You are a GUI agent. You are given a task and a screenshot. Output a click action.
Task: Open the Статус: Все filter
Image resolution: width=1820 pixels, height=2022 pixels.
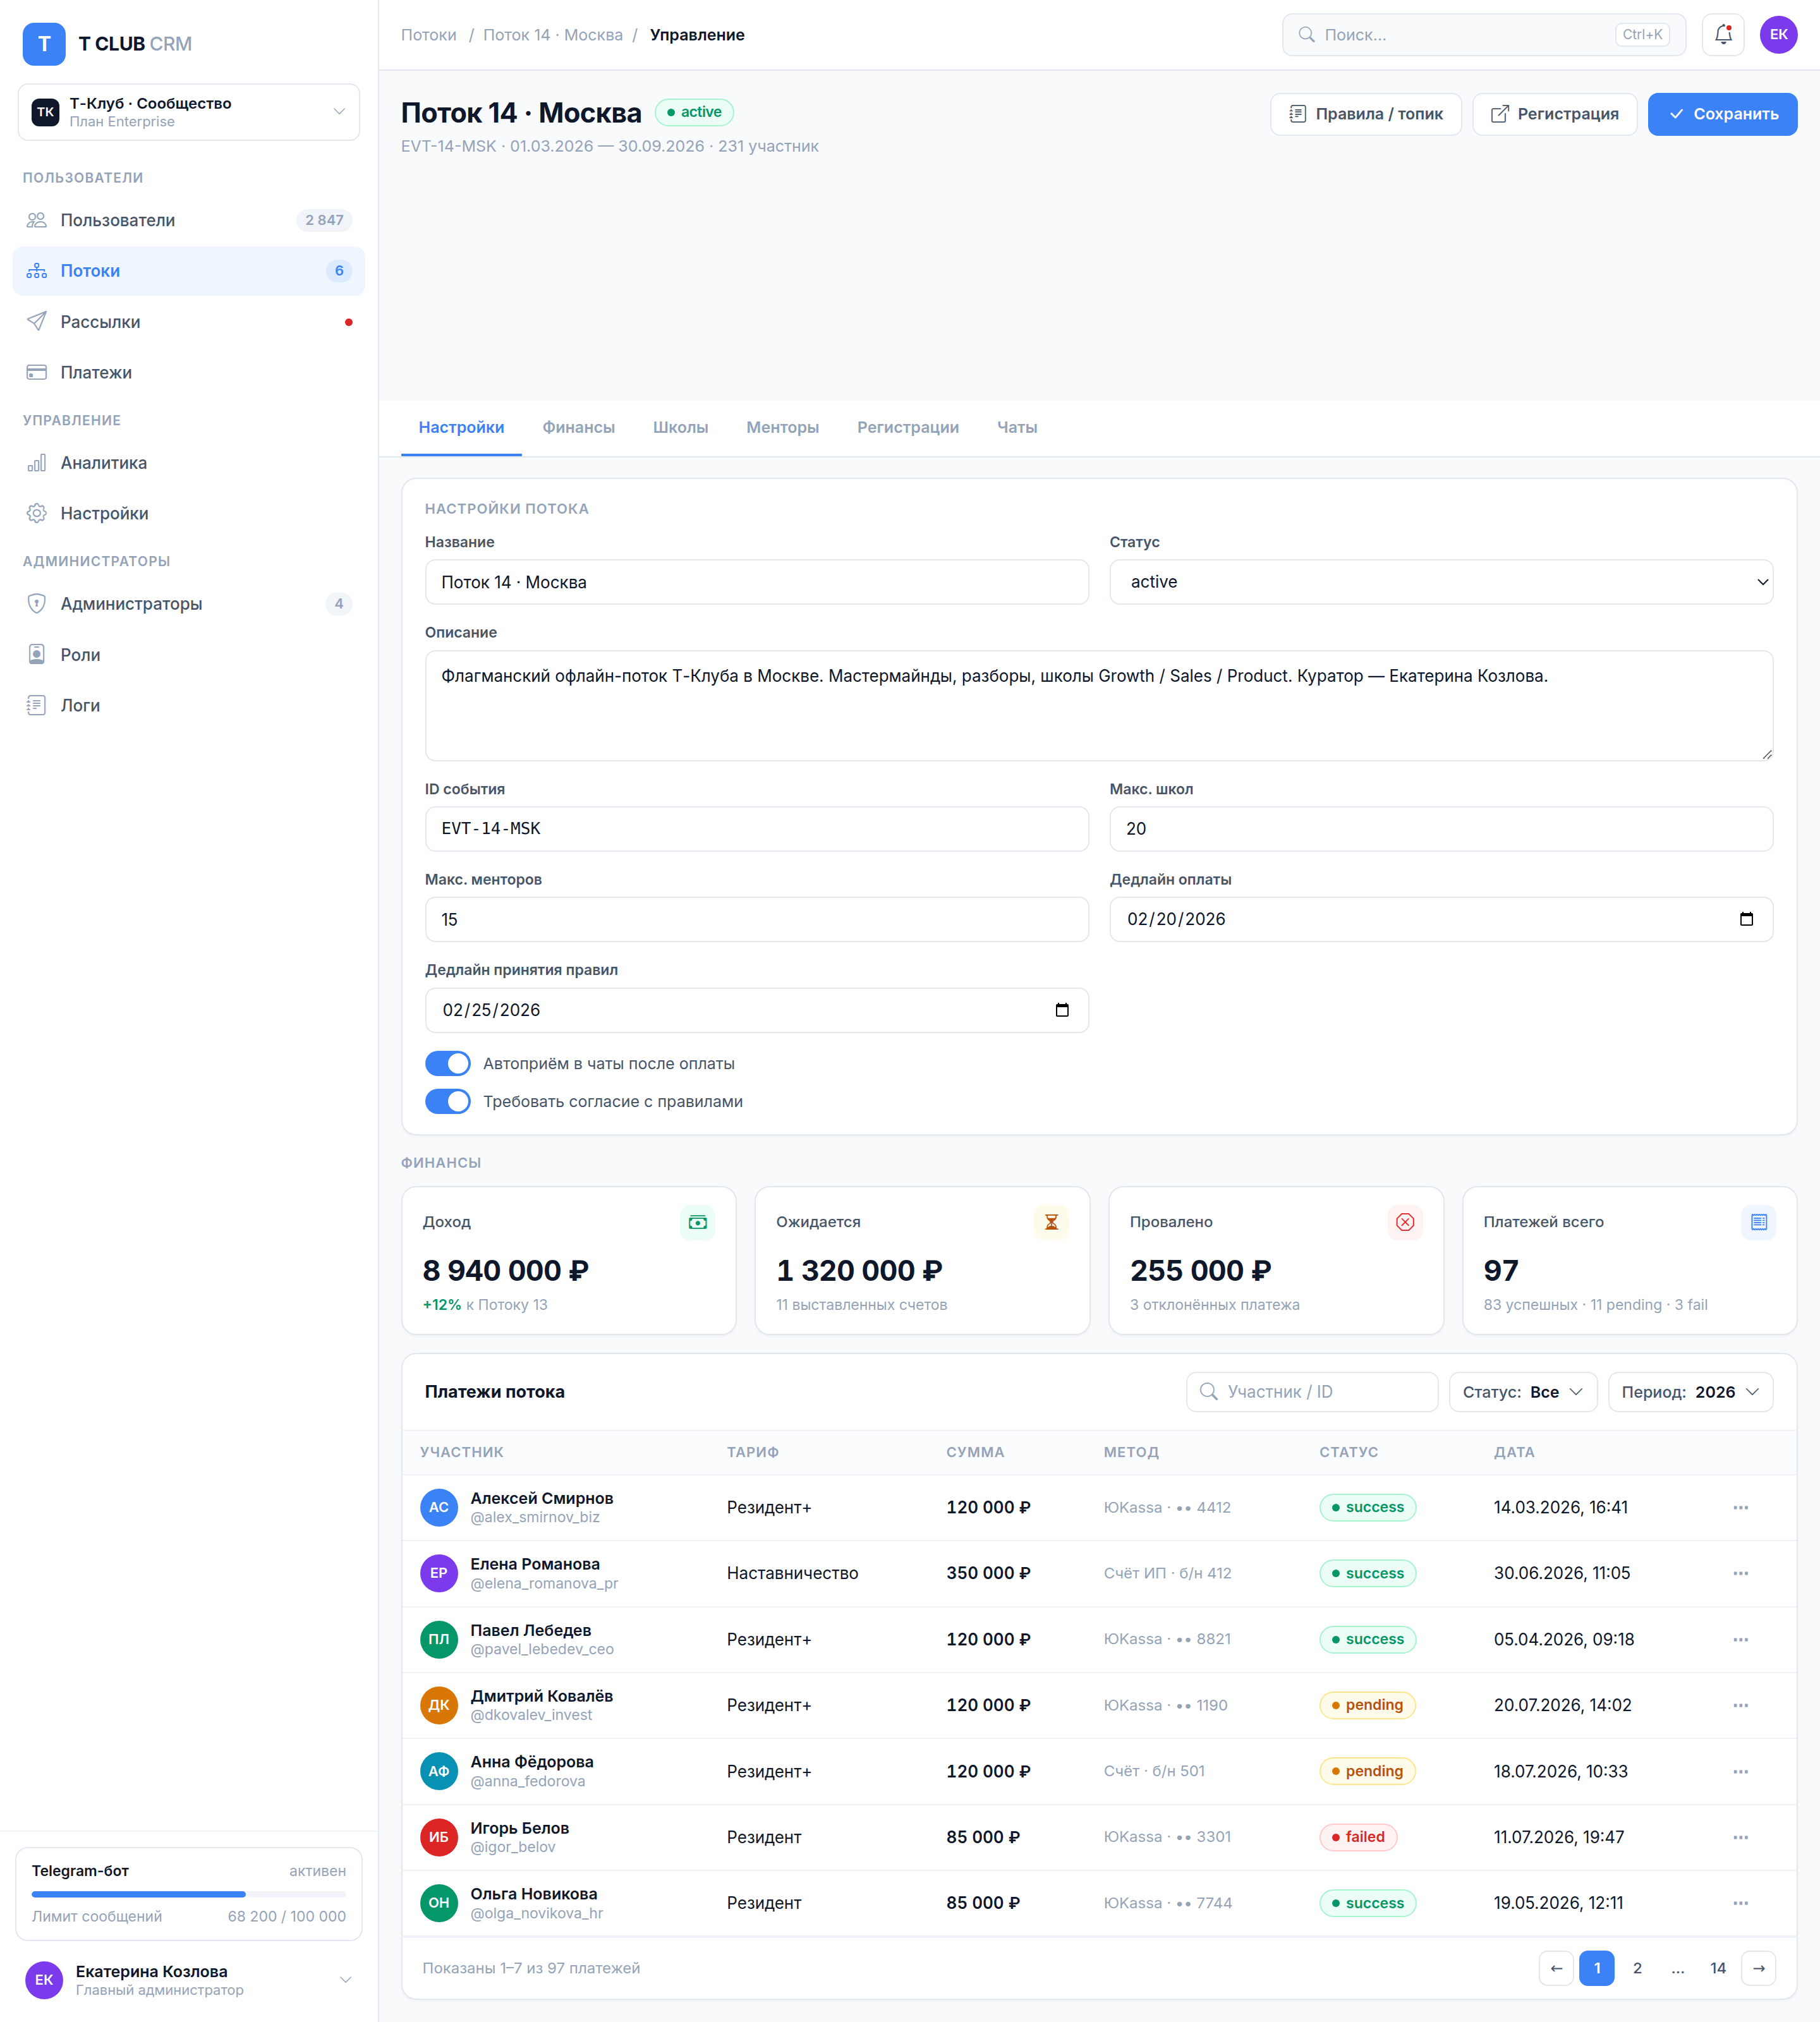(1522, 1392)
